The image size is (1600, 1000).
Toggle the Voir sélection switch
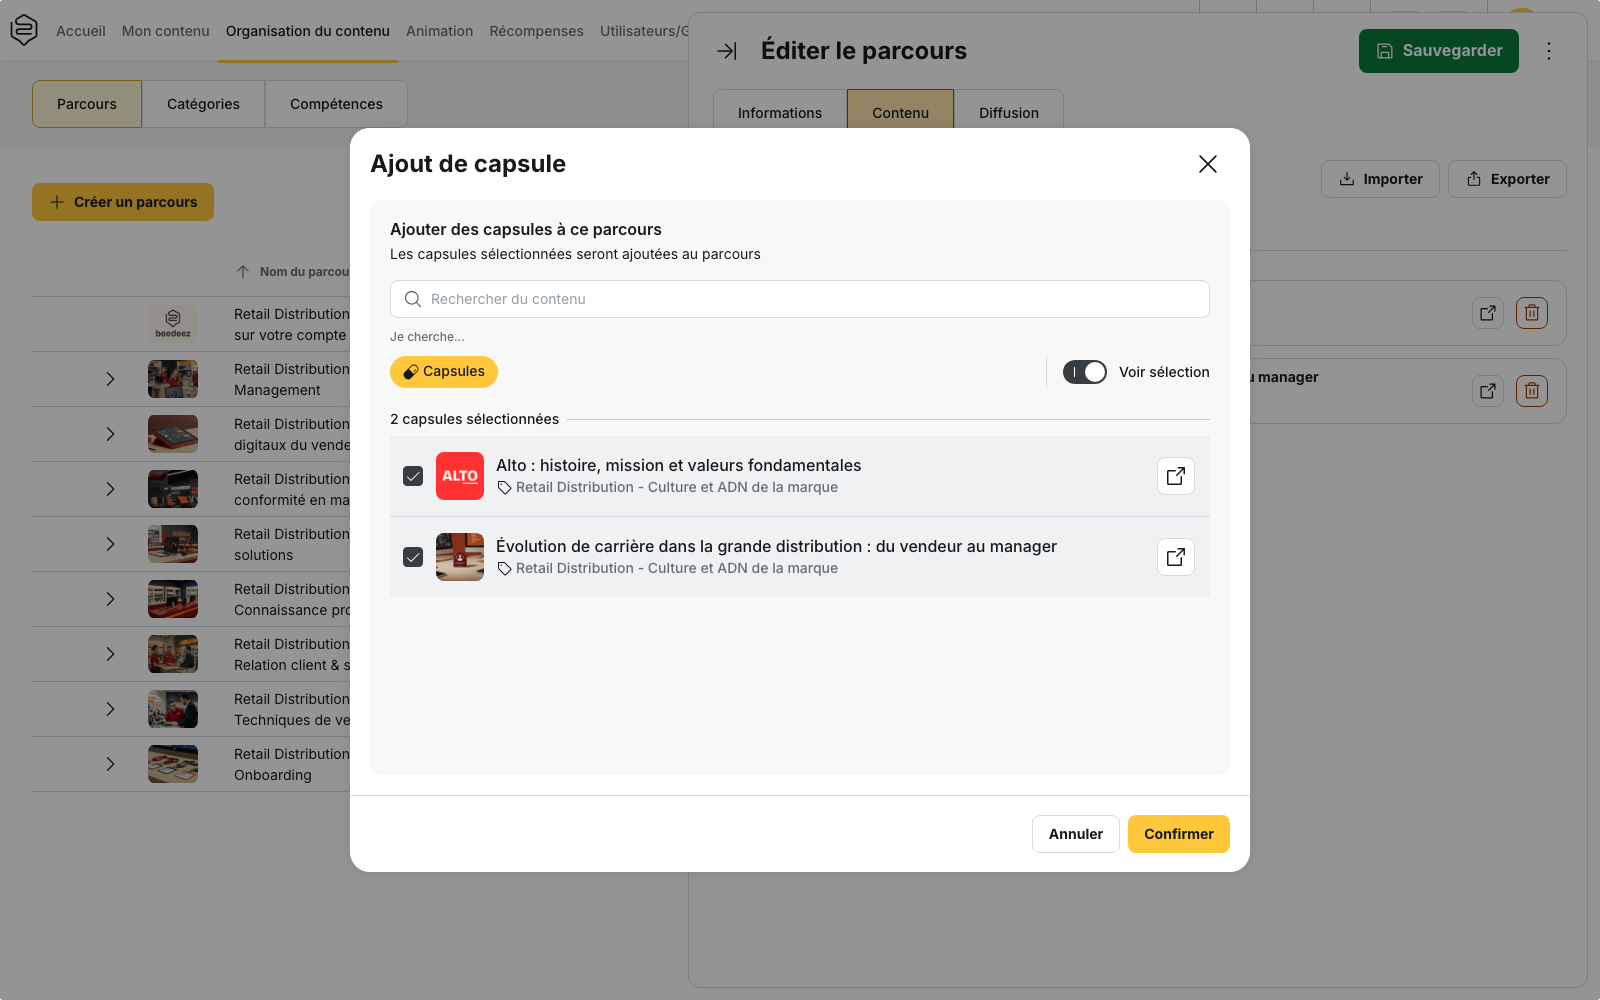coord(1085,372)
